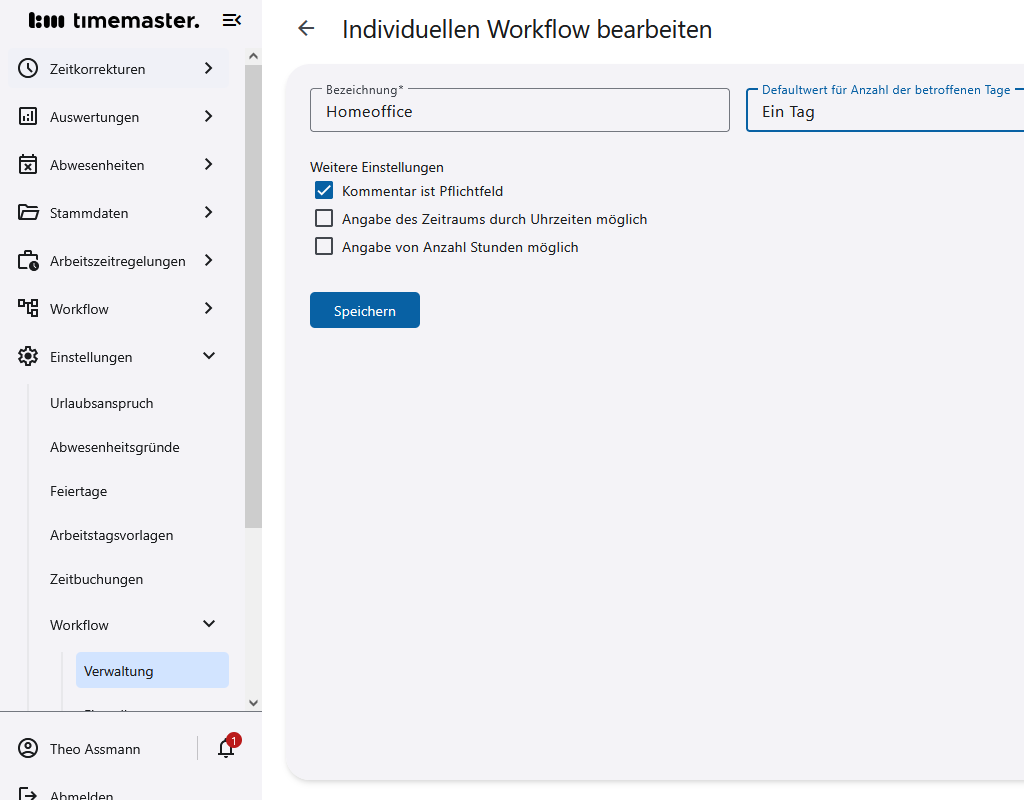The width and height of the screenshot is (1024, 800).
Task: Open the Stammdaten folder icon
Action: (x=27, y=212)
